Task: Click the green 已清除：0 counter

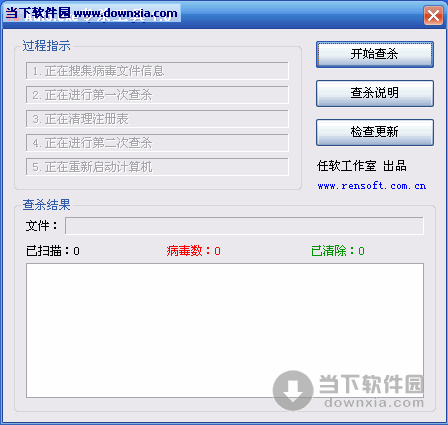Action: tap(338, 251)
